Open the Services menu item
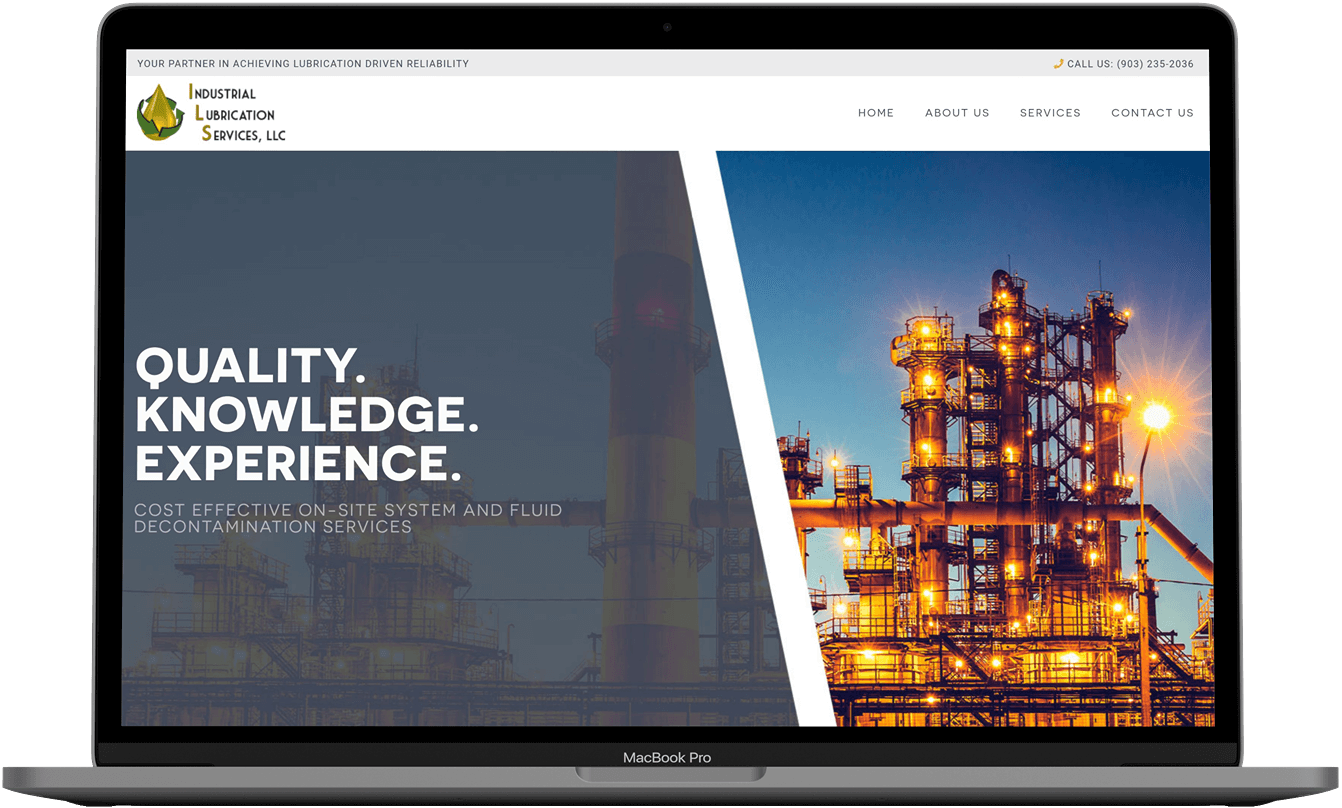The height and width of the screenshot is (808, 1342). 1049,113
